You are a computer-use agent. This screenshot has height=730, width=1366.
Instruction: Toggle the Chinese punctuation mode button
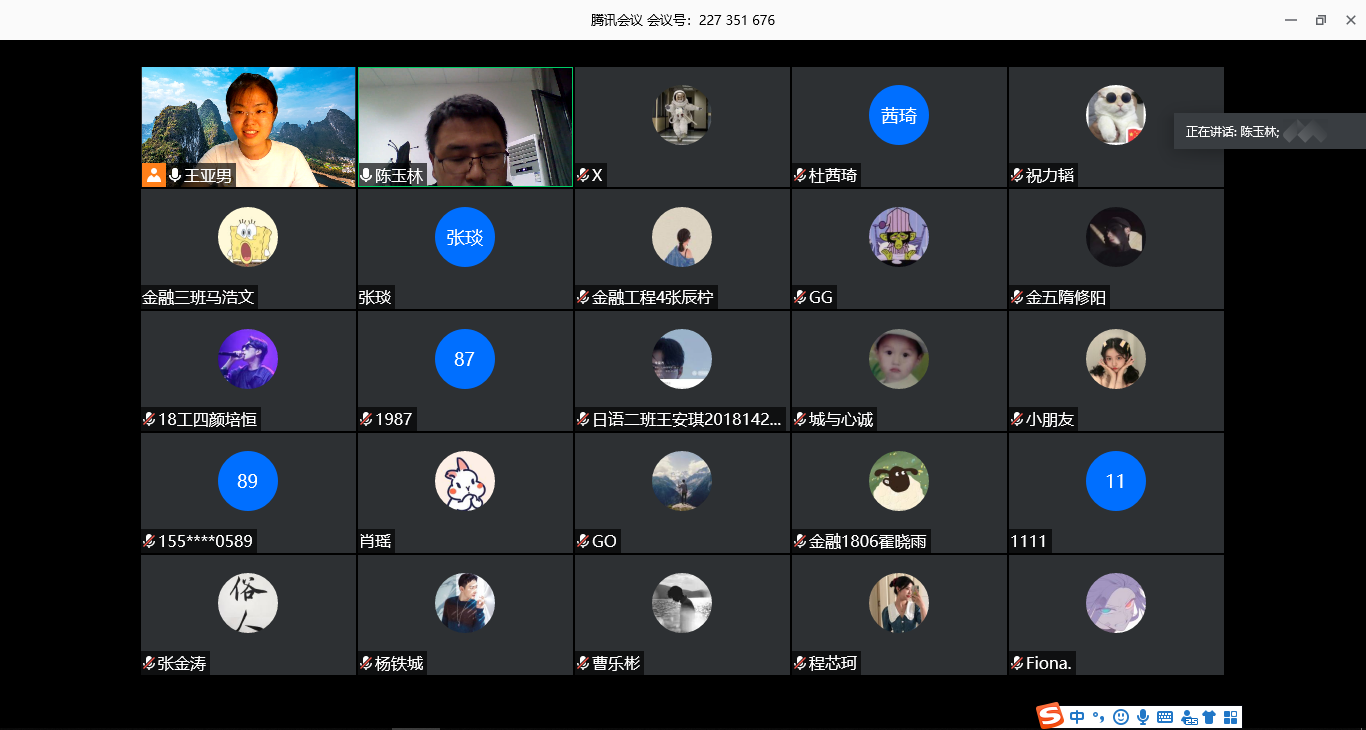pos(1099,717)
